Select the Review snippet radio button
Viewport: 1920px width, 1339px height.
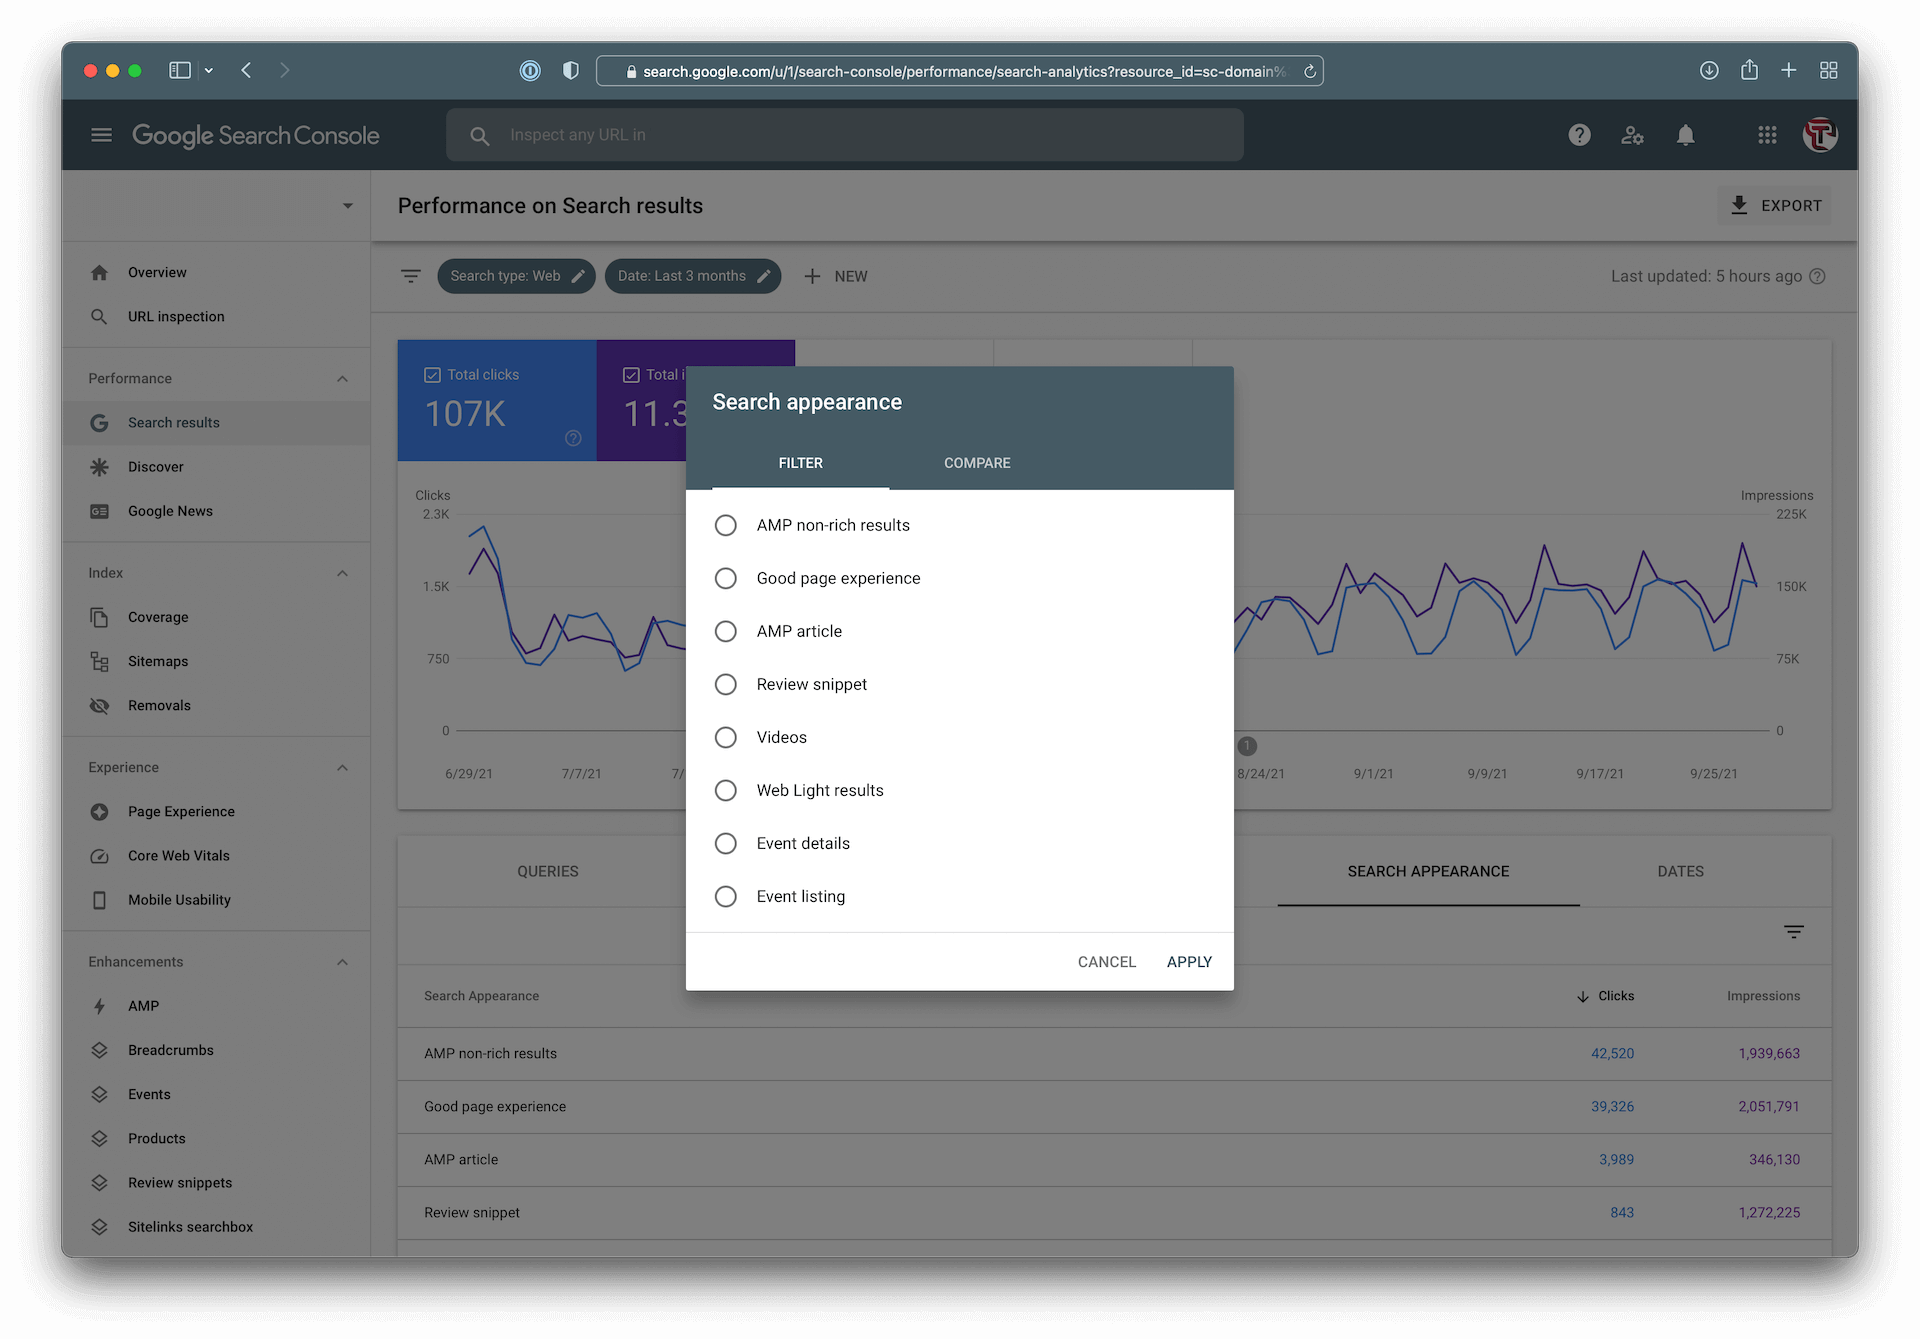725,684
